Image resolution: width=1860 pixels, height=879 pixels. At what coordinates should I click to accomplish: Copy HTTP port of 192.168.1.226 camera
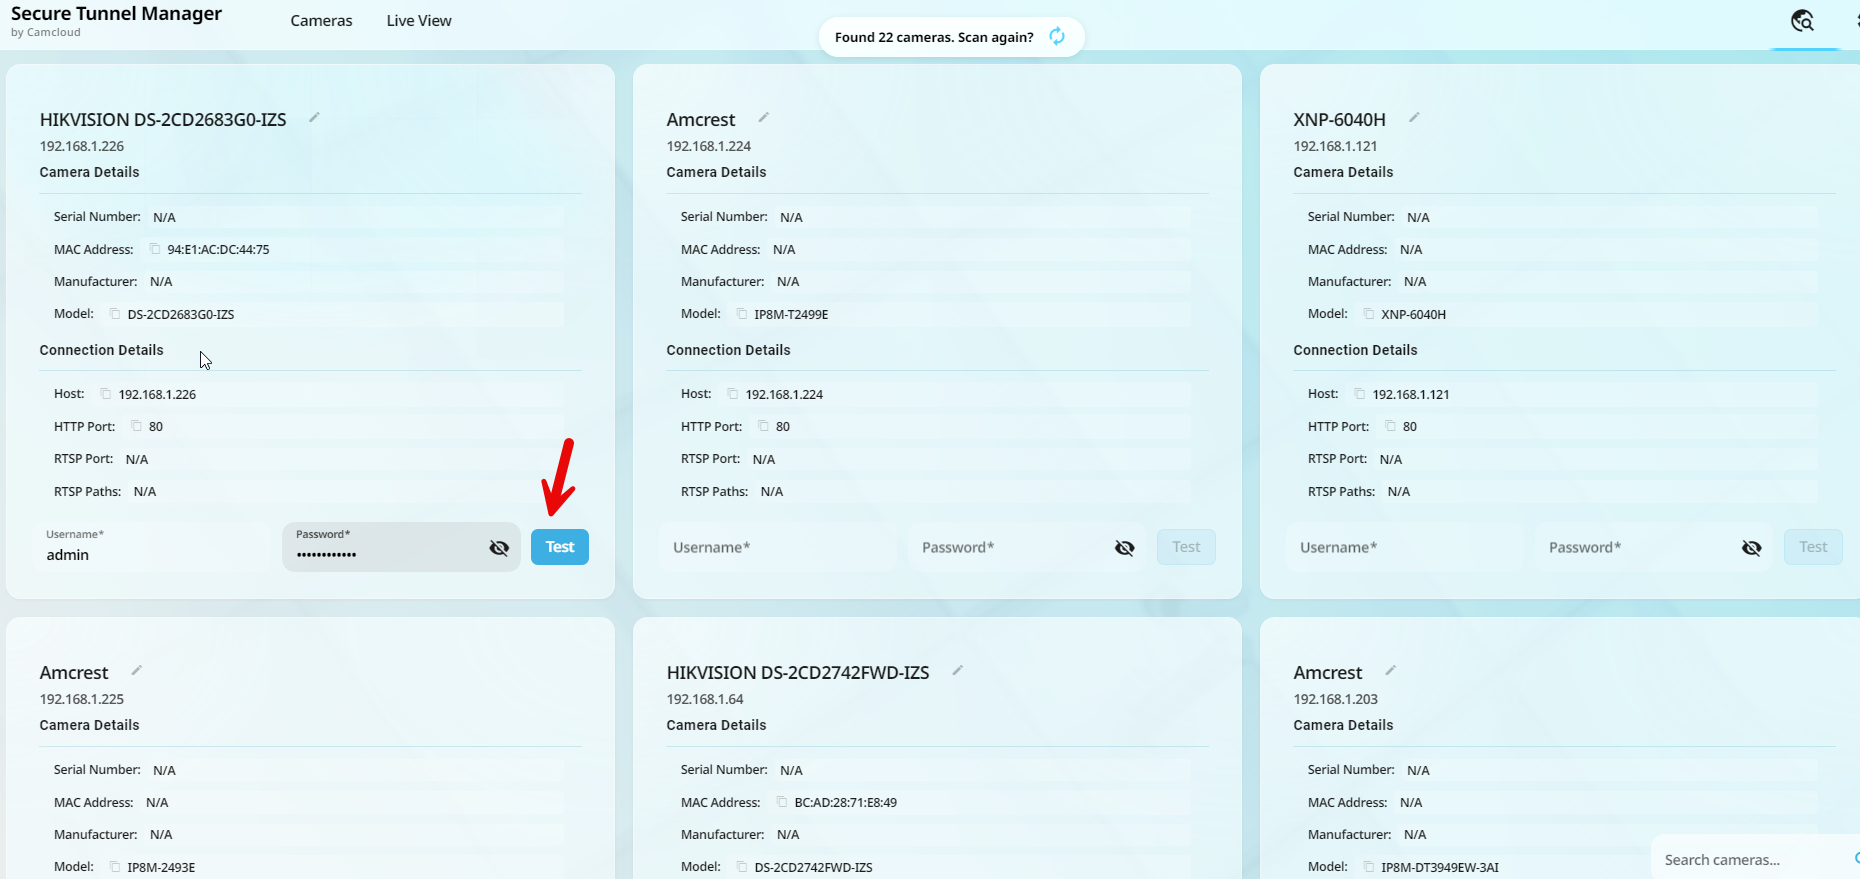click(x=137, y=426)
